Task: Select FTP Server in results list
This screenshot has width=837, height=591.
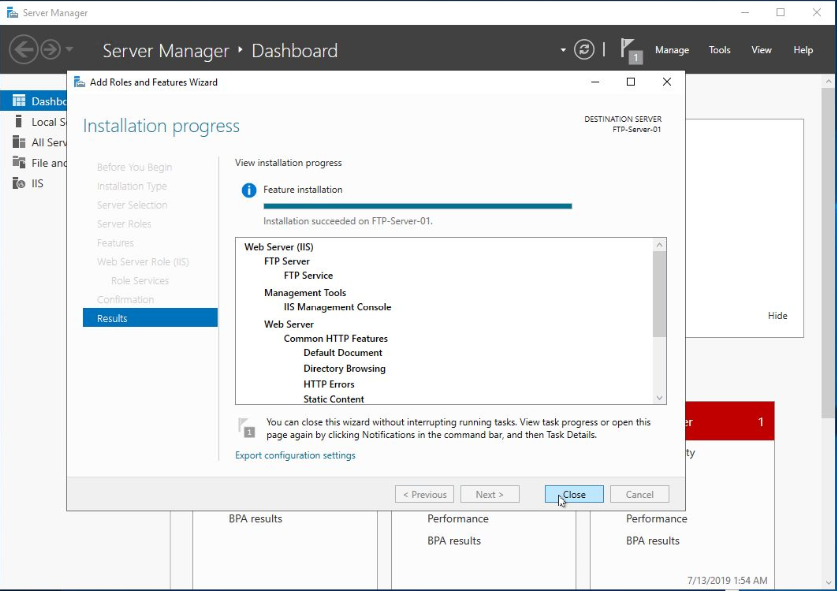Action: (x=287, y=261)
